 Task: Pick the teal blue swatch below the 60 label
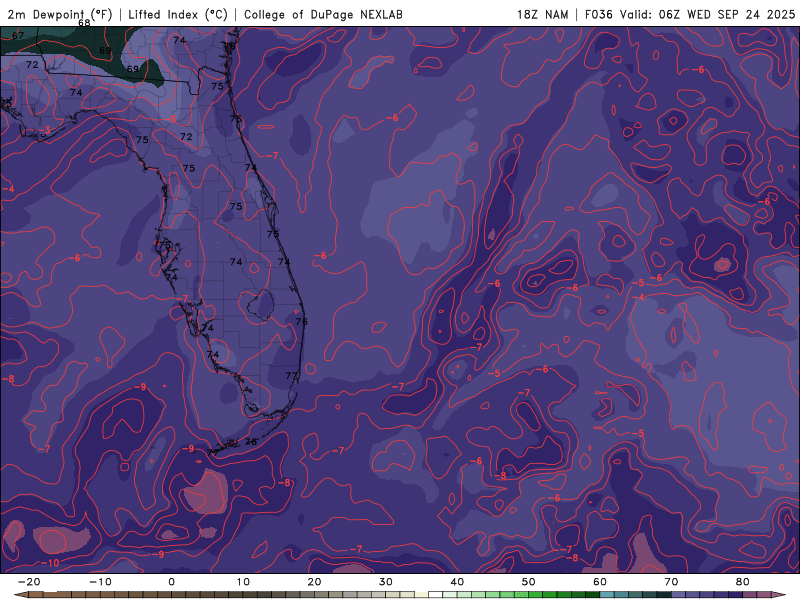pyautogui.click(x=607, y=595)
